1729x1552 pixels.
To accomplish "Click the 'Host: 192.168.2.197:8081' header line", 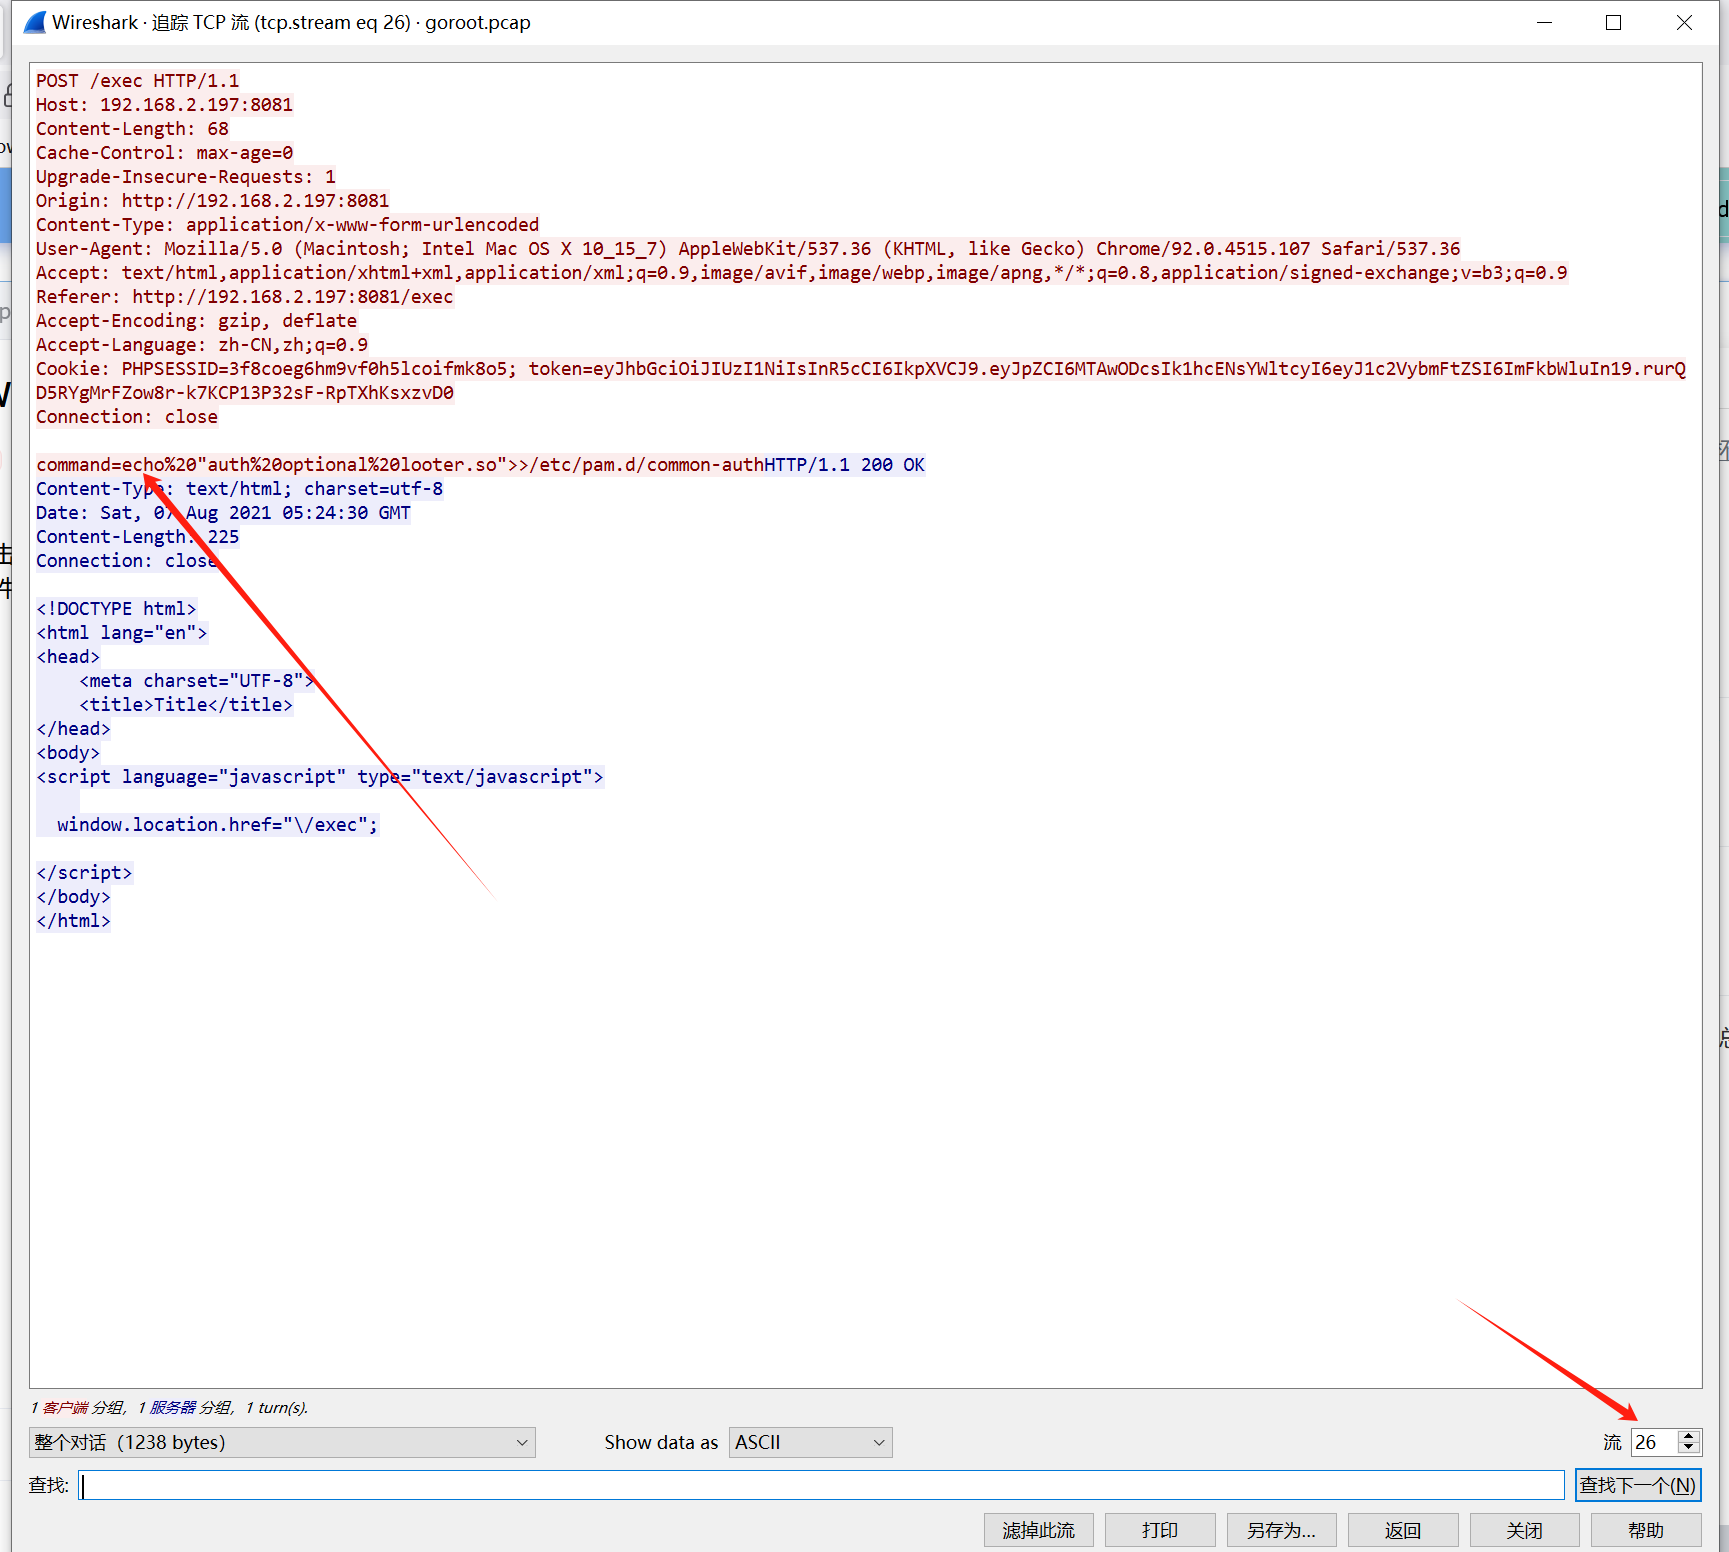I will (165, 105).
